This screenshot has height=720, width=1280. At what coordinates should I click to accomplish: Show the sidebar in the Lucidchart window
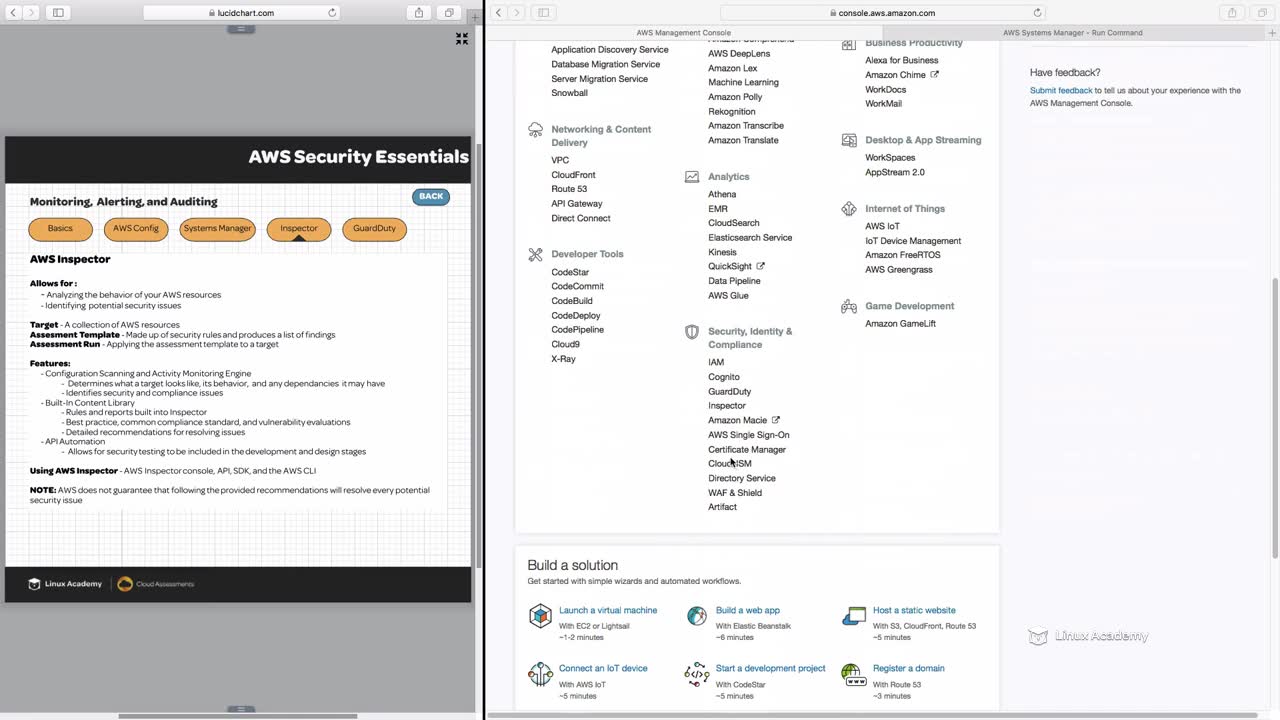click(58, 13)
